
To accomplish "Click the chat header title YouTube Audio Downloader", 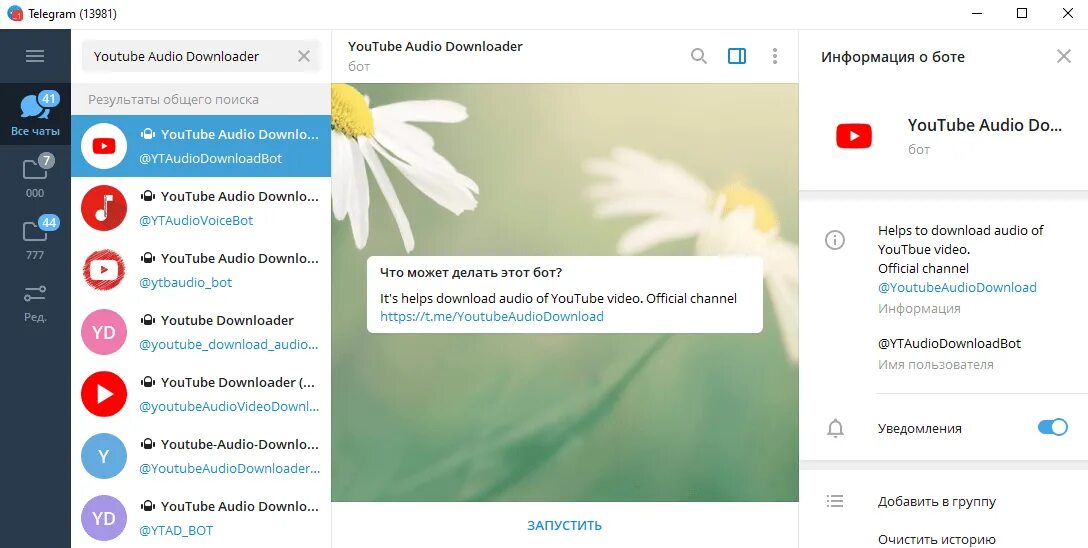I will click(x=435, y=46).
